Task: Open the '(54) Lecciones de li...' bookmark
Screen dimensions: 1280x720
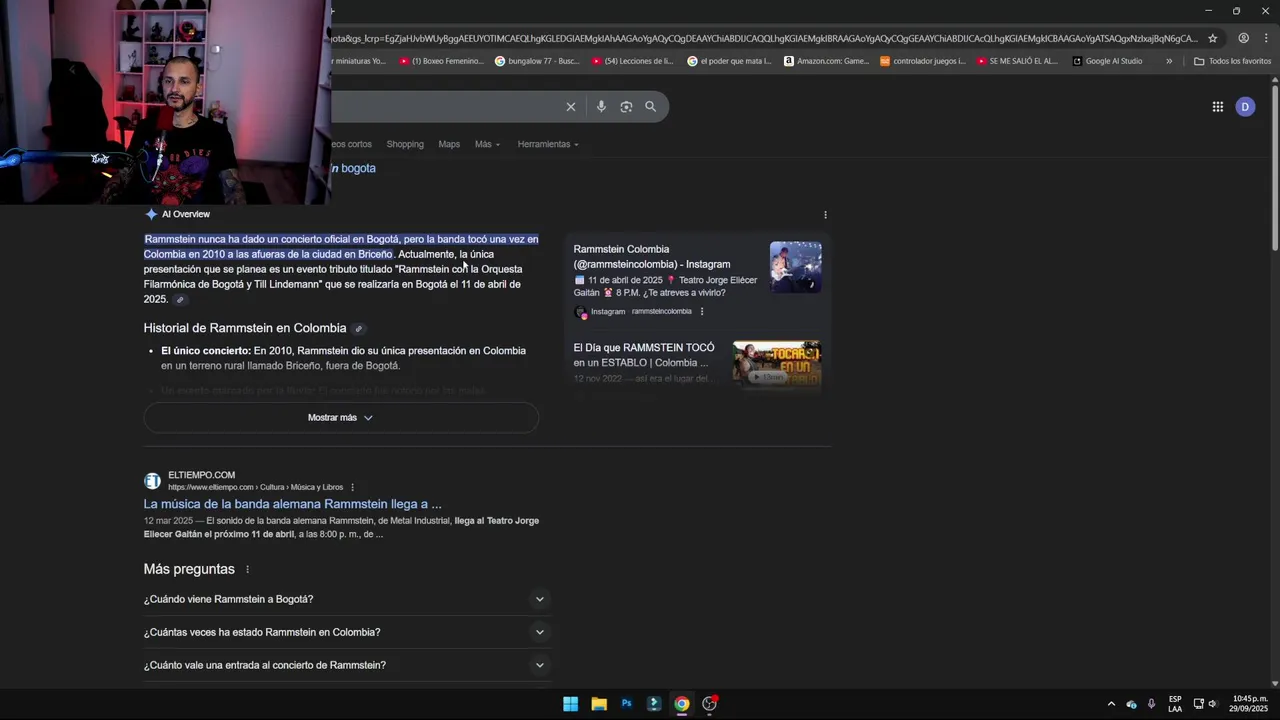Action: click(633, 61)
